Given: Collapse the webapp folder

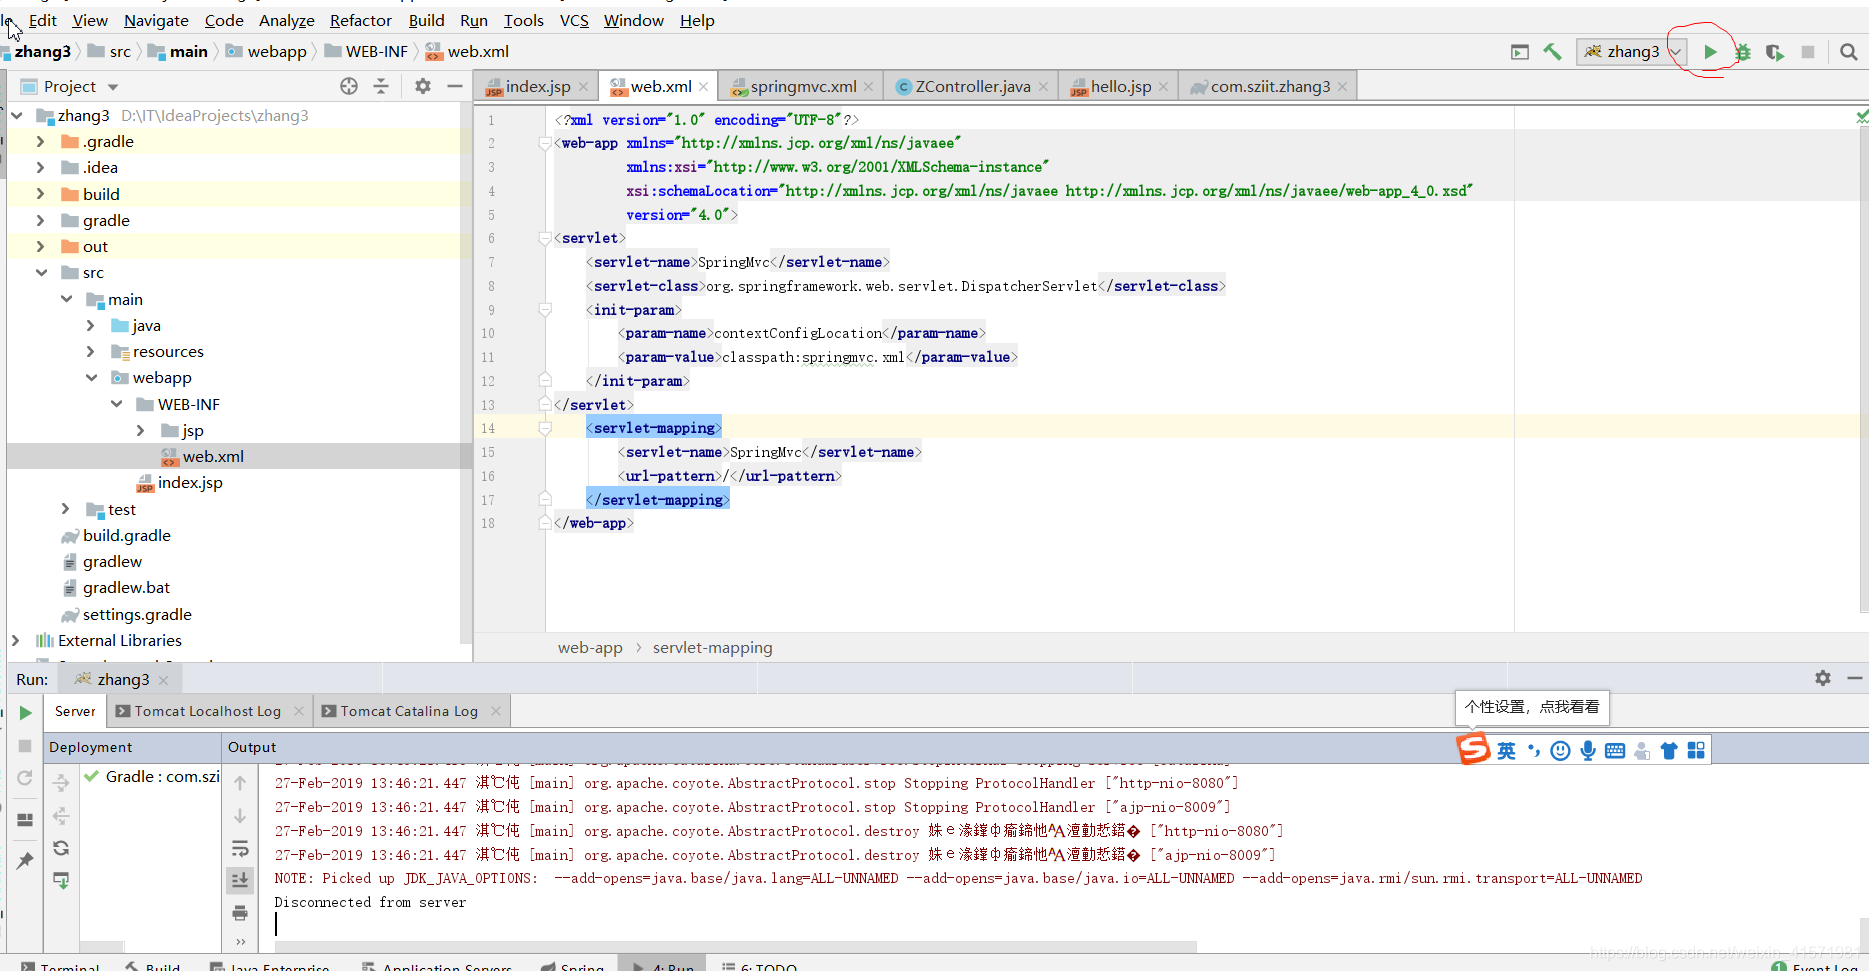Looking at the screenshot, I should [91, 378].
